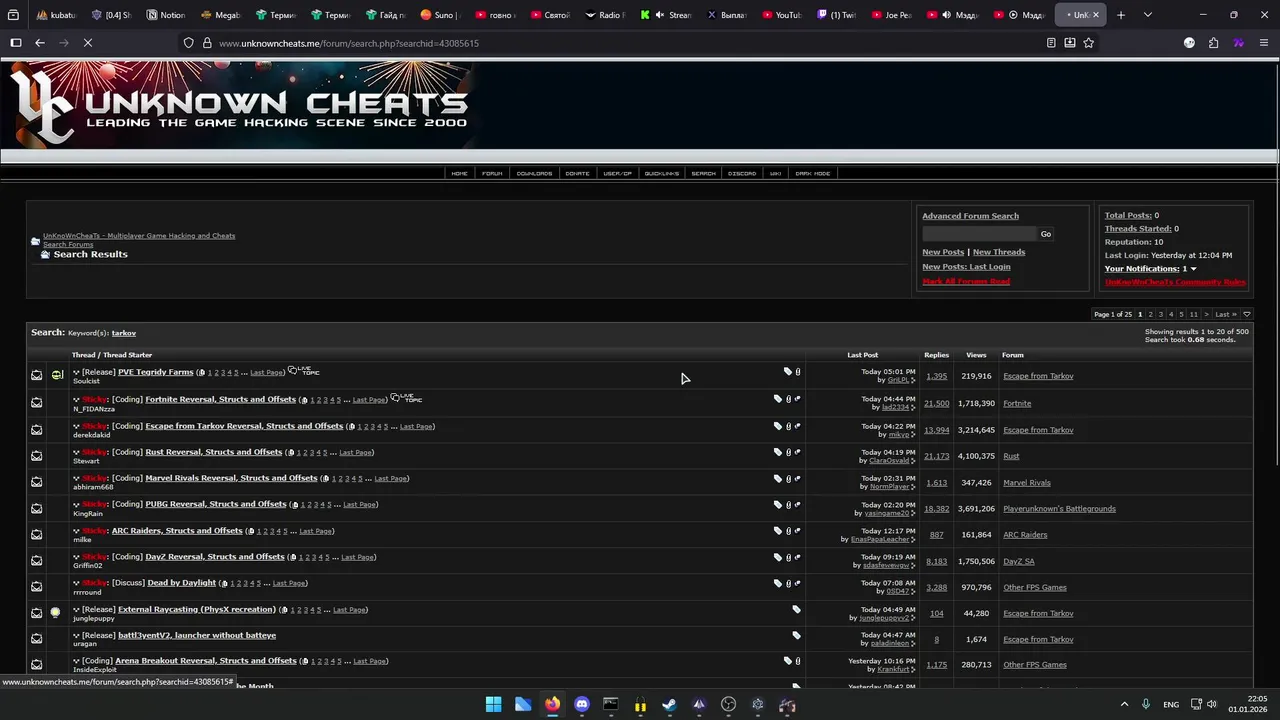This screenshot has height=720, width=1280.
Task: Click the paperclip icon on Rust Reversal row
Action: (x=788, y=452)
